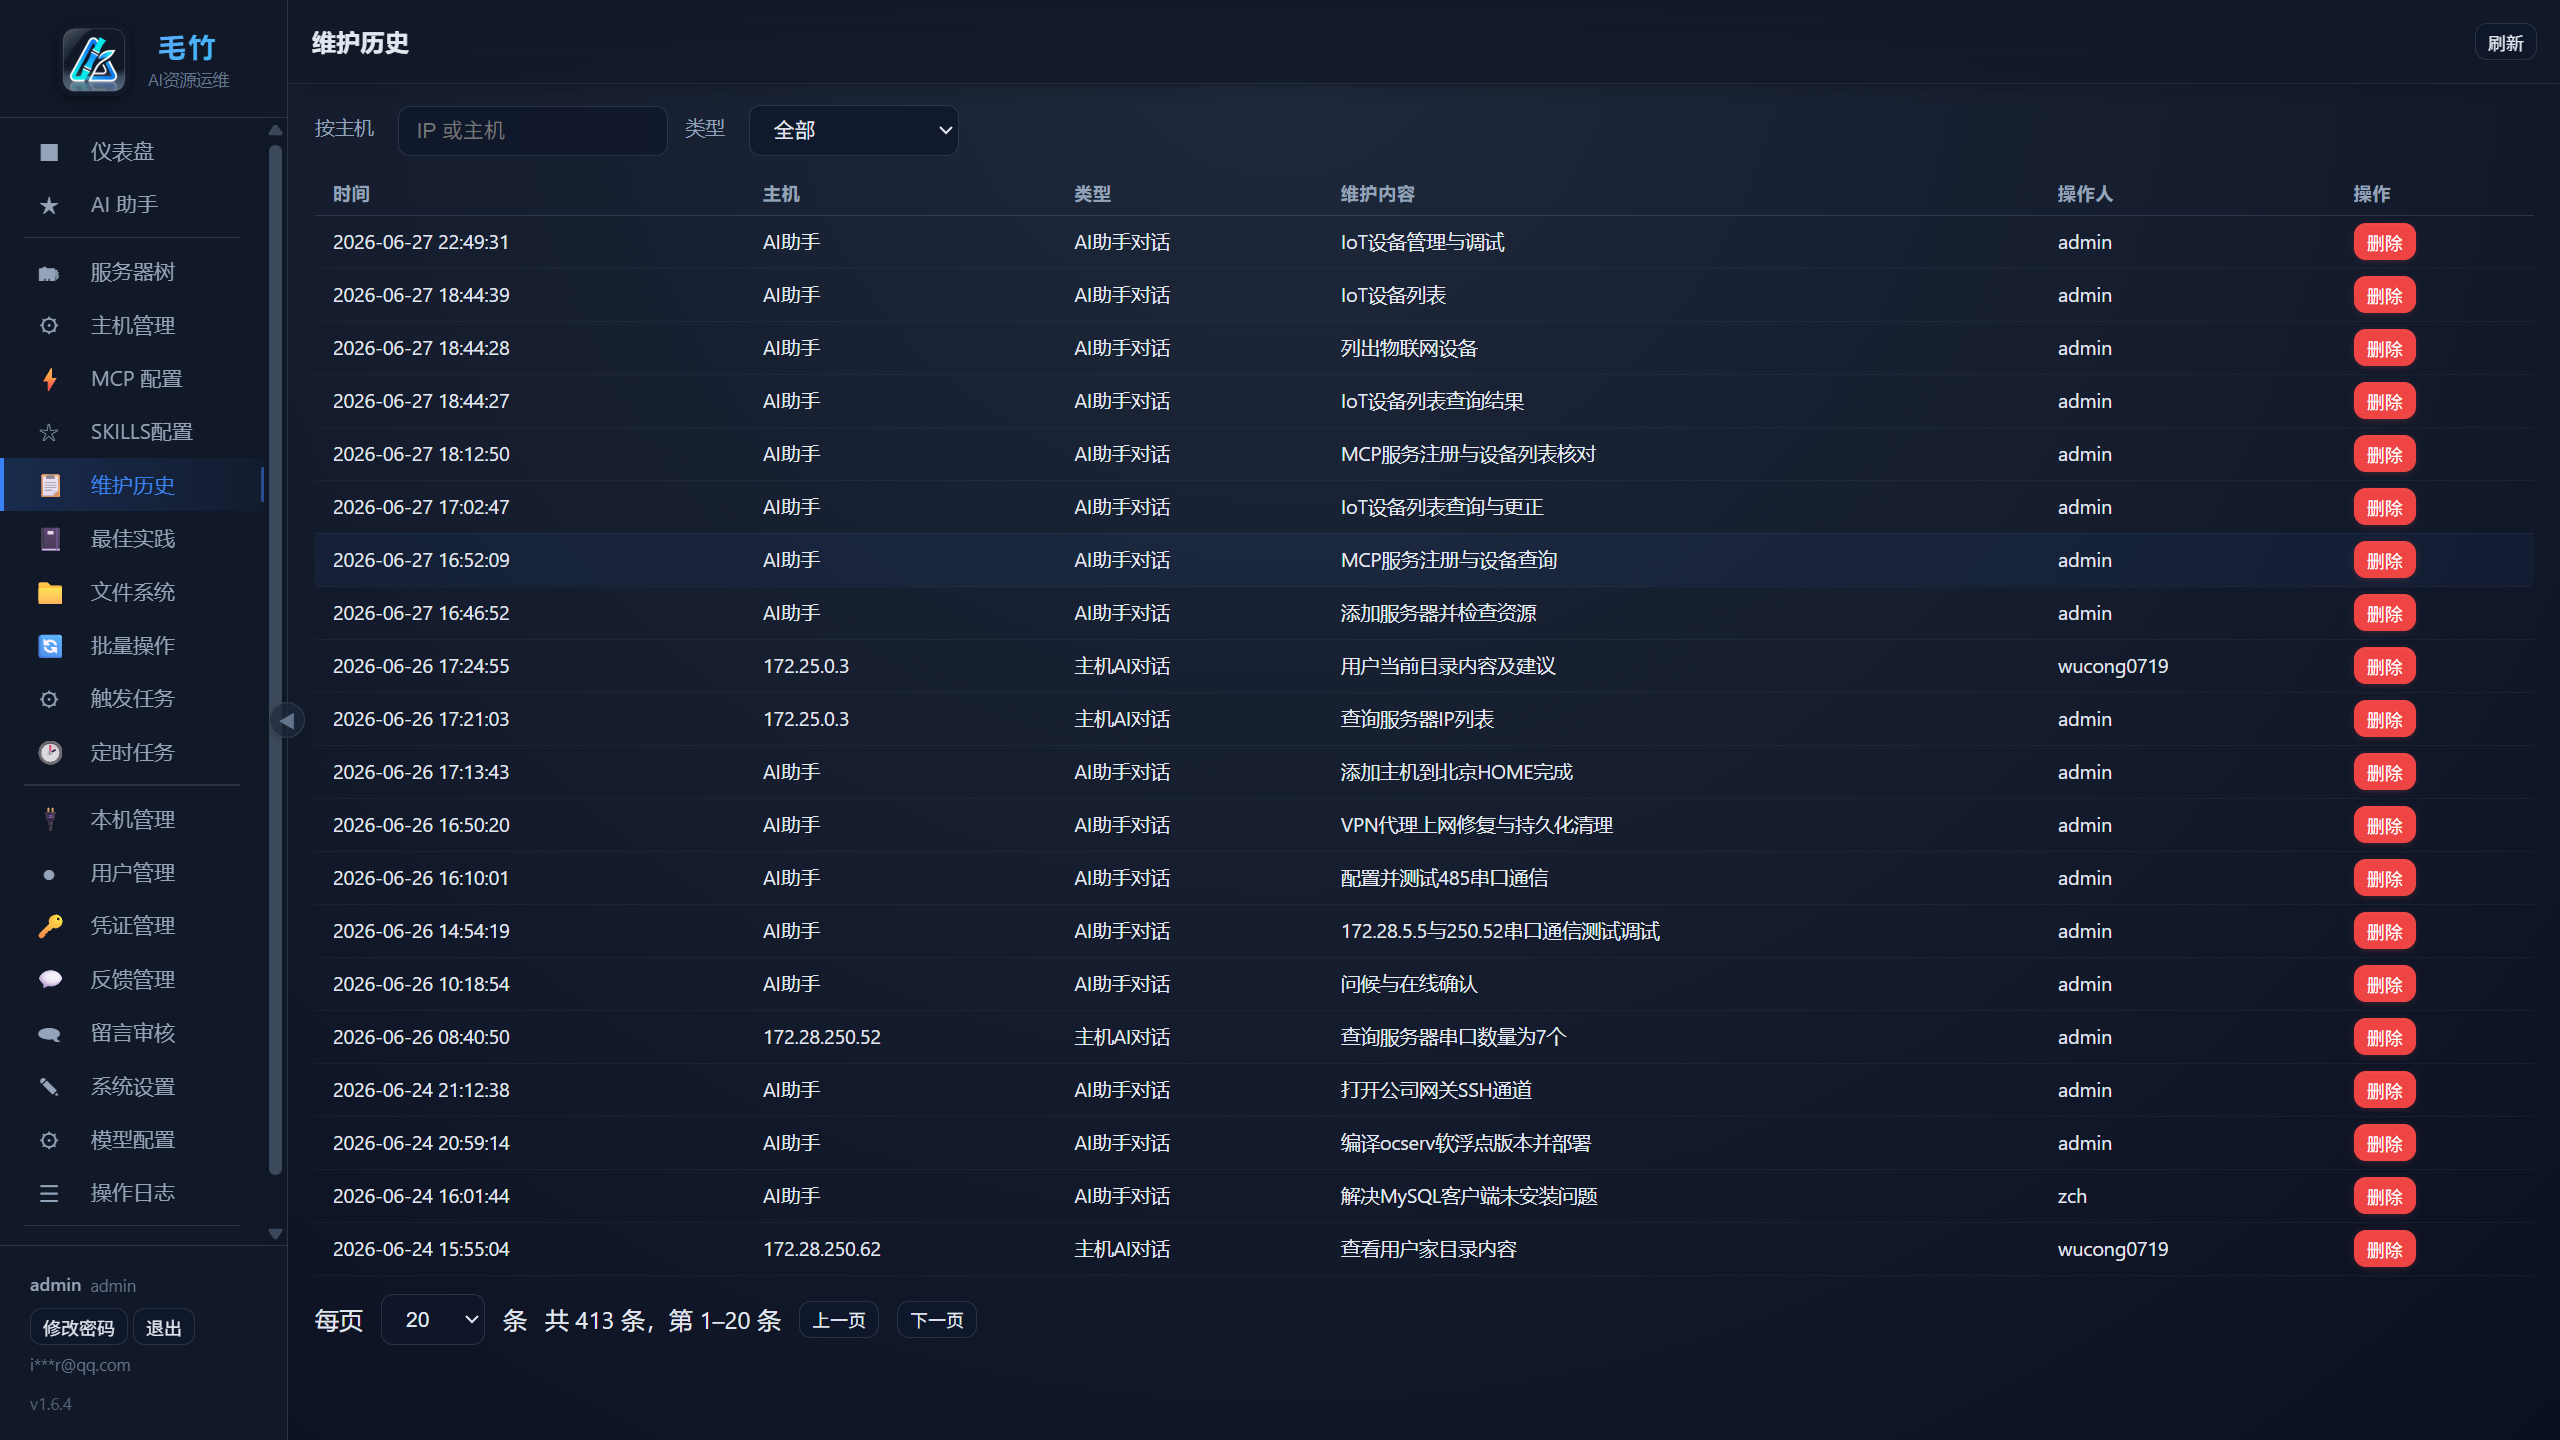This screenshot has height=1440, width=2560.
Task: Delete the VPN代理上网修复与持久化清理 record
Action: (x=2384, y=826)
